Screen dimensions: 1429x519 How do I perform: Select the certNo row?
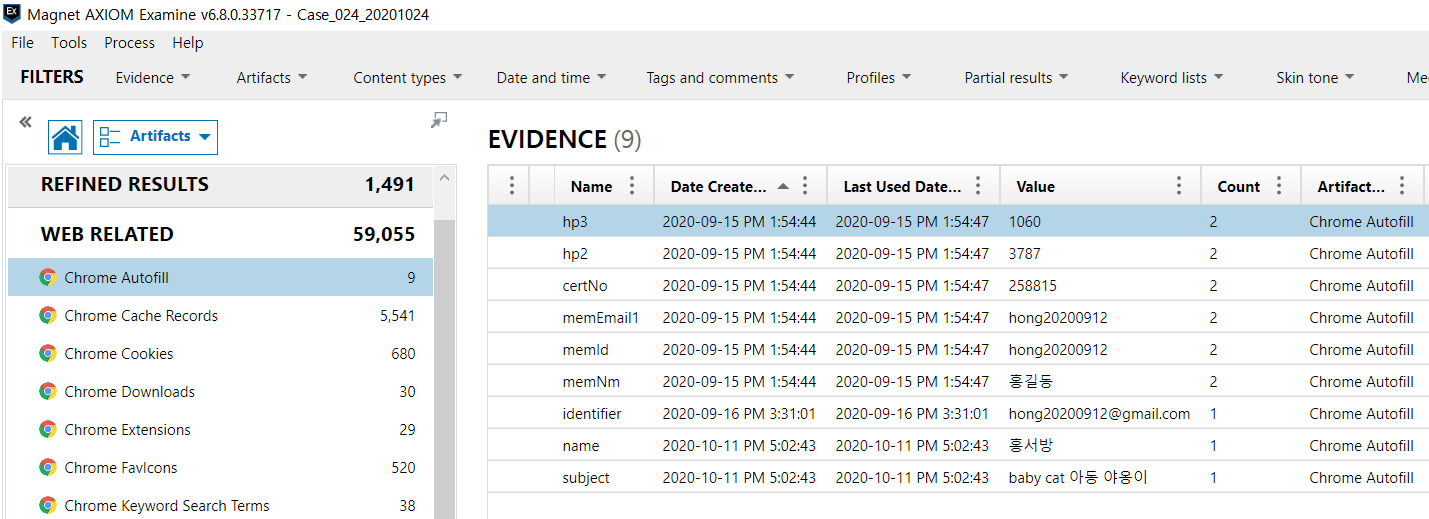(x=958, y=285)
